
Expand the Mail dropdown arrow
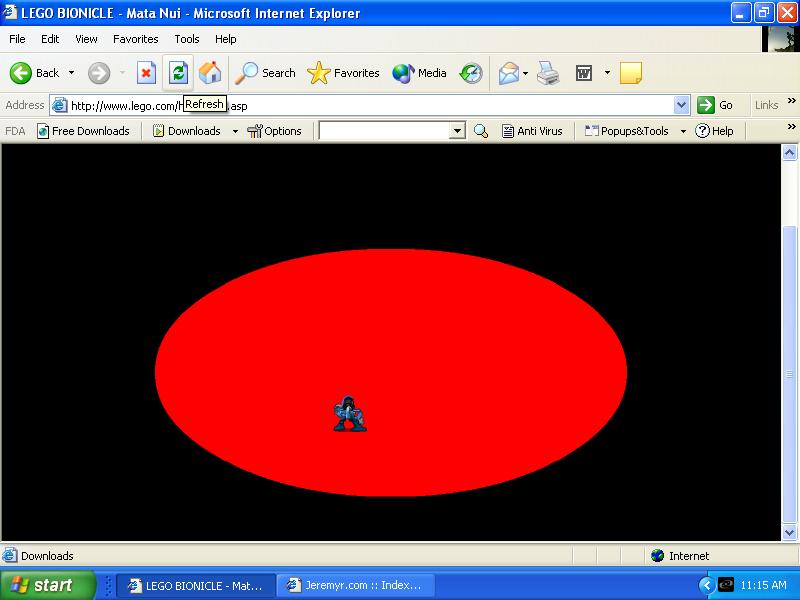tap(526, 73)
